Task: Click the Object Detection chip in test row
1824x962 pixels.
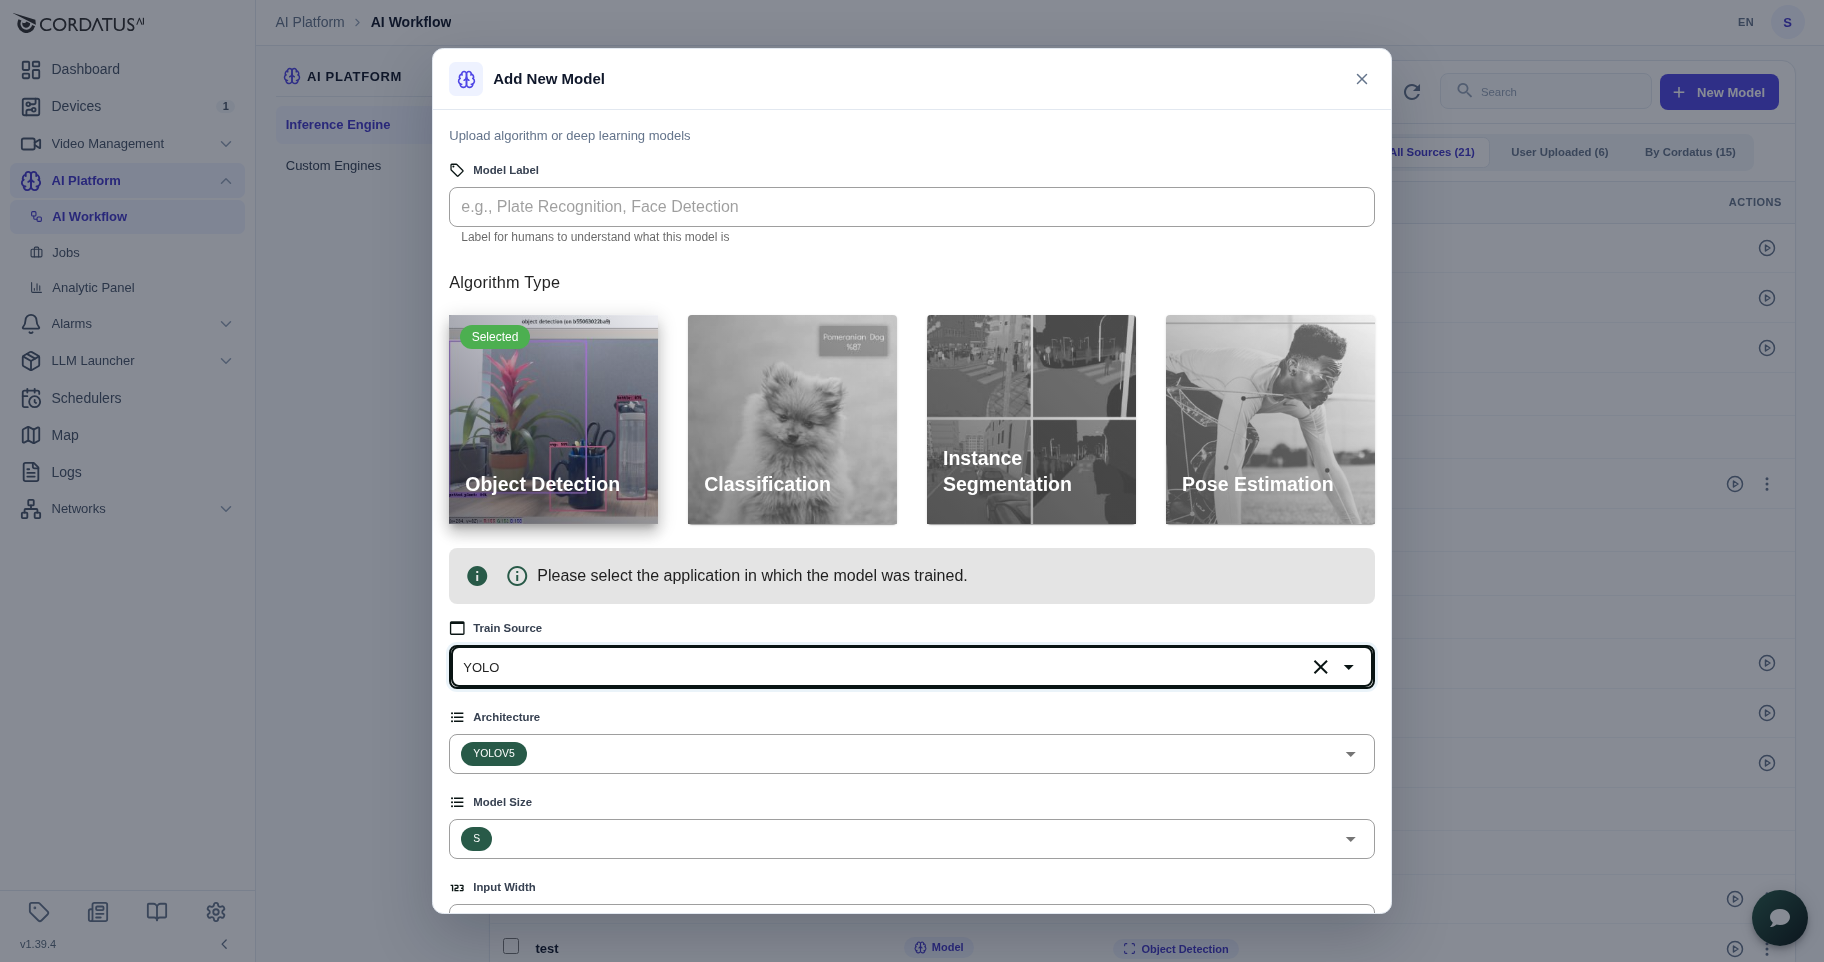Action: click(1176, 949)
